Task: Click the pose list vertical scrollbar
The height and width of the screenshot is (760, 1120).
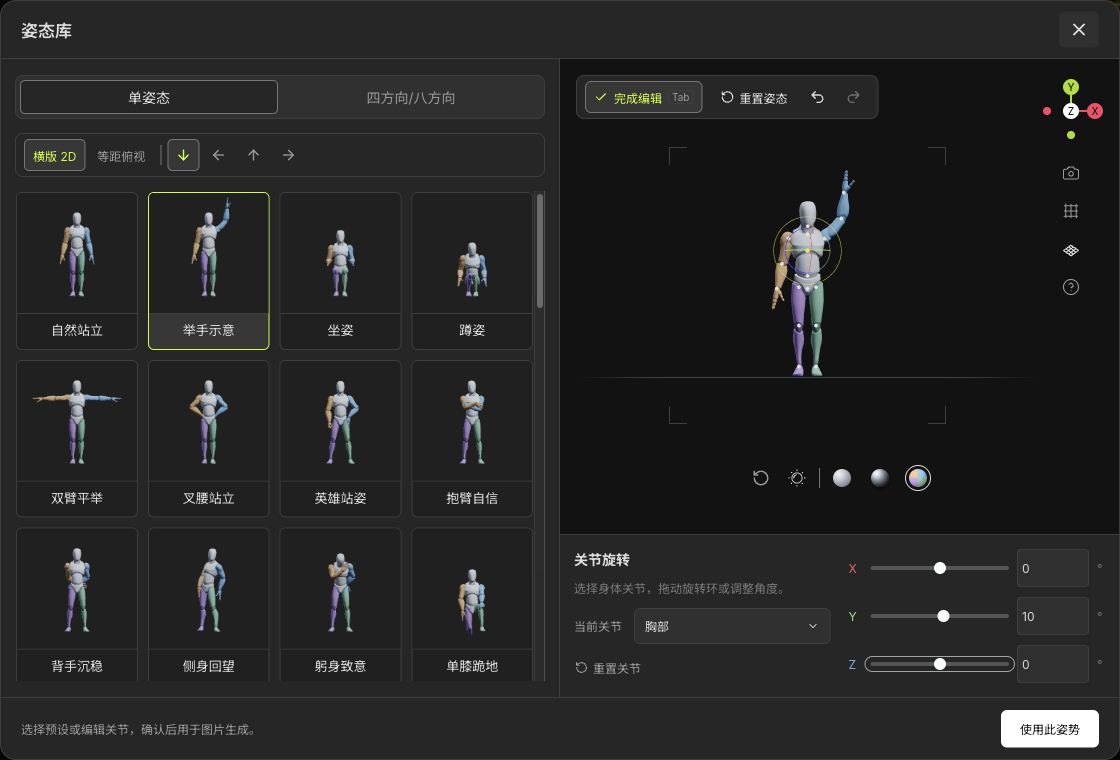Action: (x=540, y=251)
